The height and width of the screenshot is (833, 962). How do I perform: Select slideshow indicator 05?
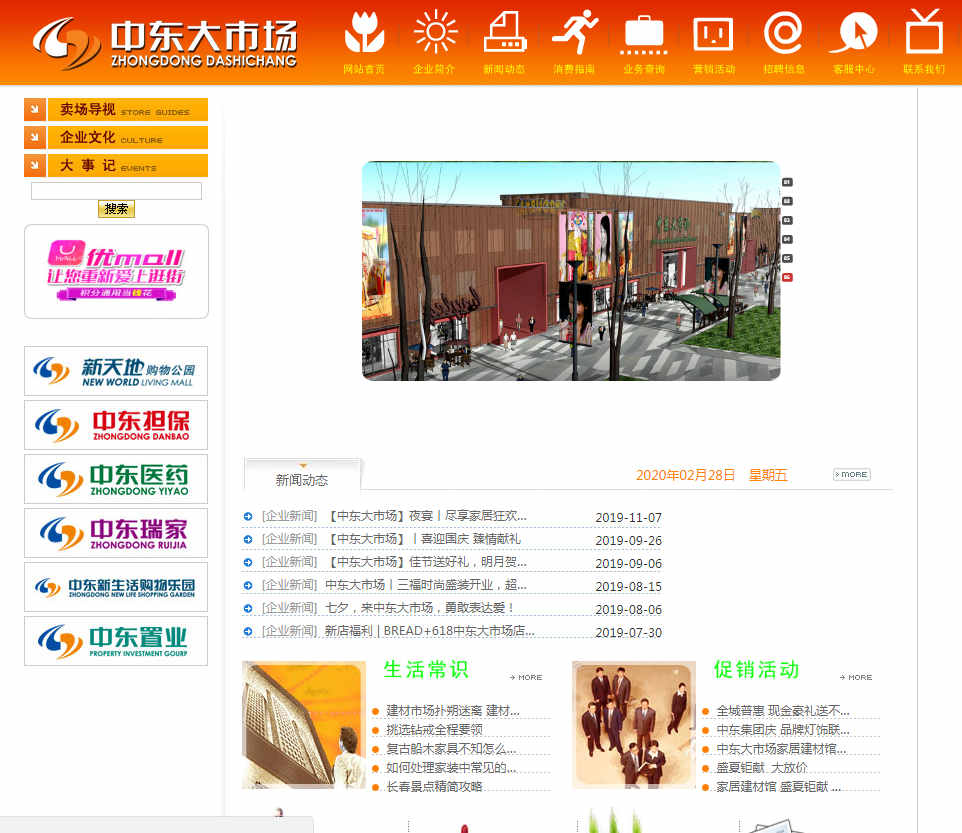click(788, 258)
